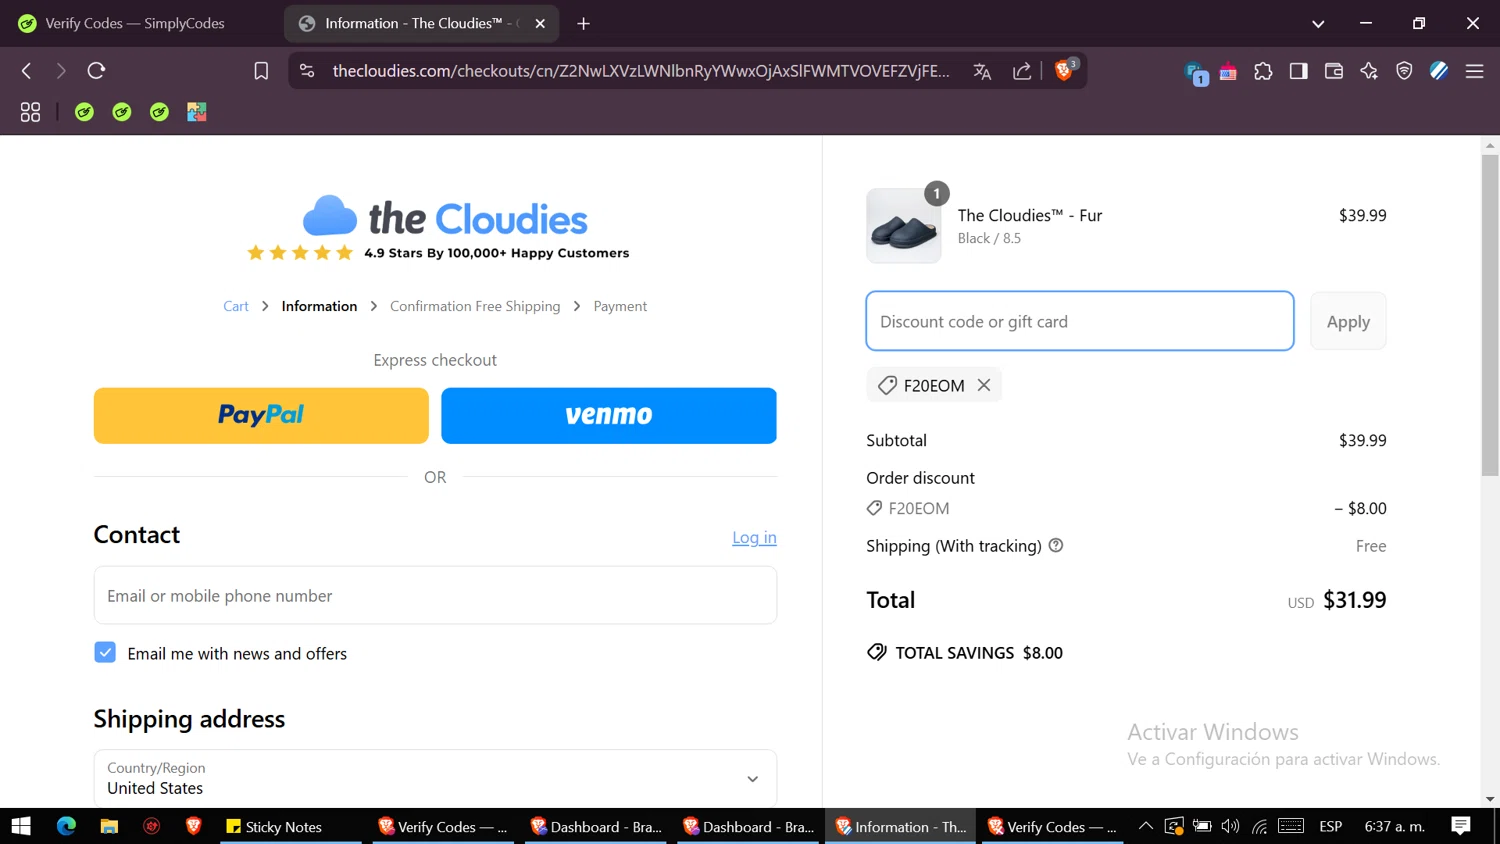1500x844 pixels.
Task: Click the shipping info question mark icon
Action: click(1056, 545)
